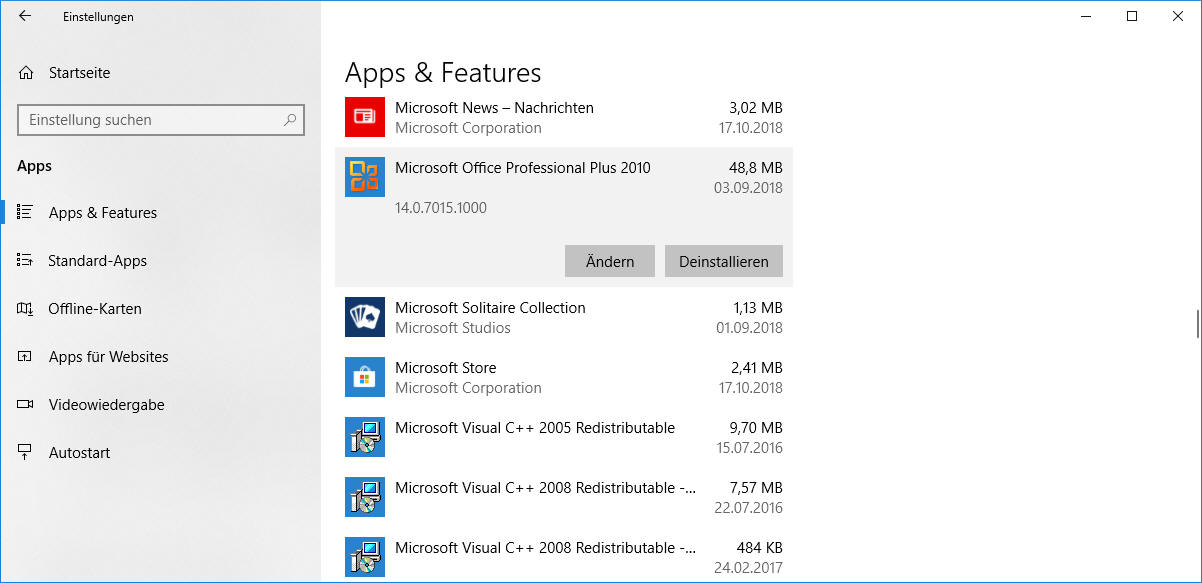Click the 2,41 MB size value
1202x583 pixels.
756,368
